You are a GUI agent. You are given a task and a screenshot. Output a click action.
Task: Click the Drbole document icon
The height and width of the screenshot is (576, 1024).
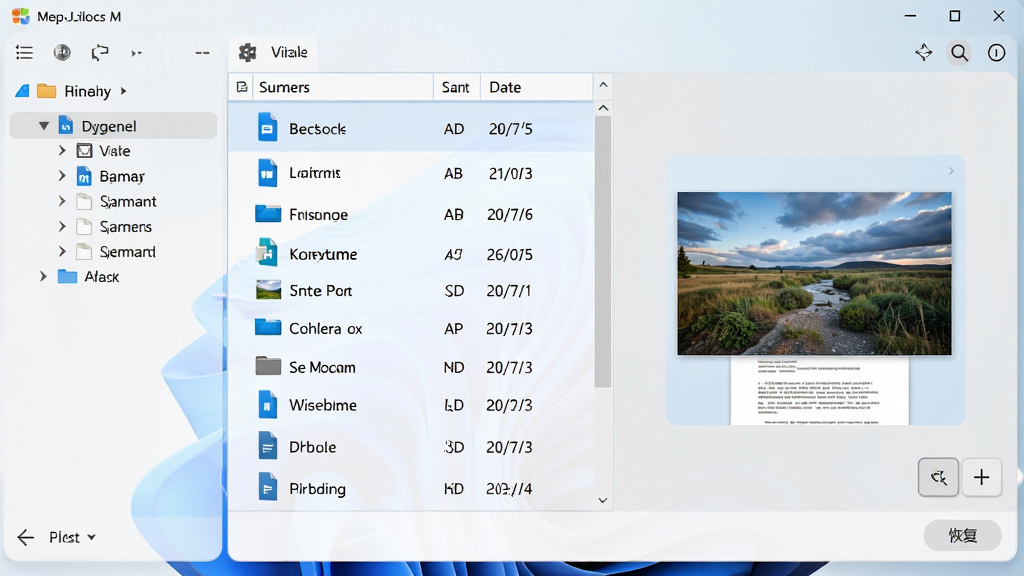pyautogui.click(x=267, y=447)
